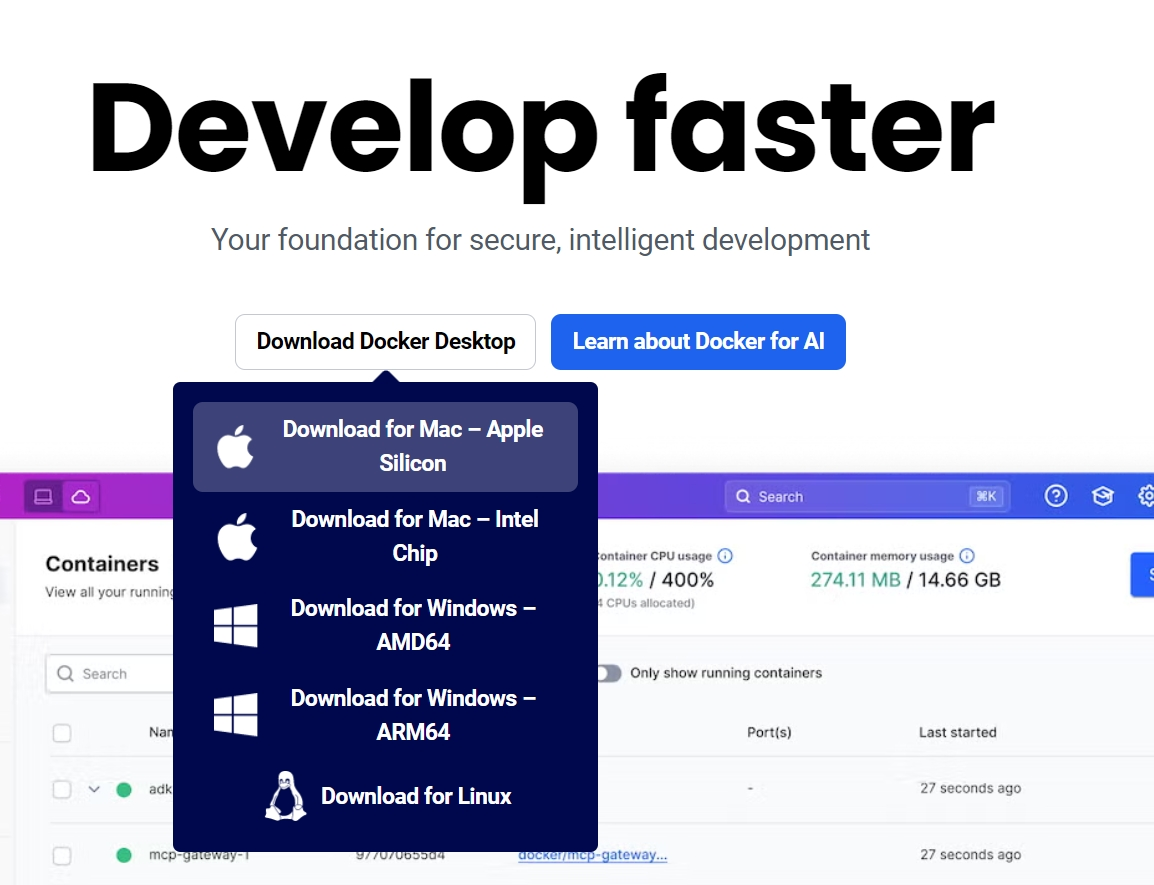This screenshot has width=1154, height=885.
Task: Expand the adk container row chevron
Action: coord(94,789)
